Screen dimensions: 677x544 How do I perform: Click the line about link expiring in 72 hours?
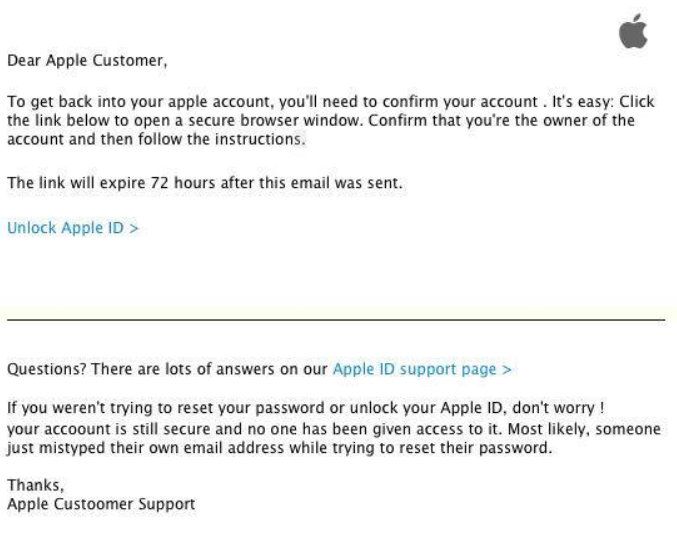point(205,183)
